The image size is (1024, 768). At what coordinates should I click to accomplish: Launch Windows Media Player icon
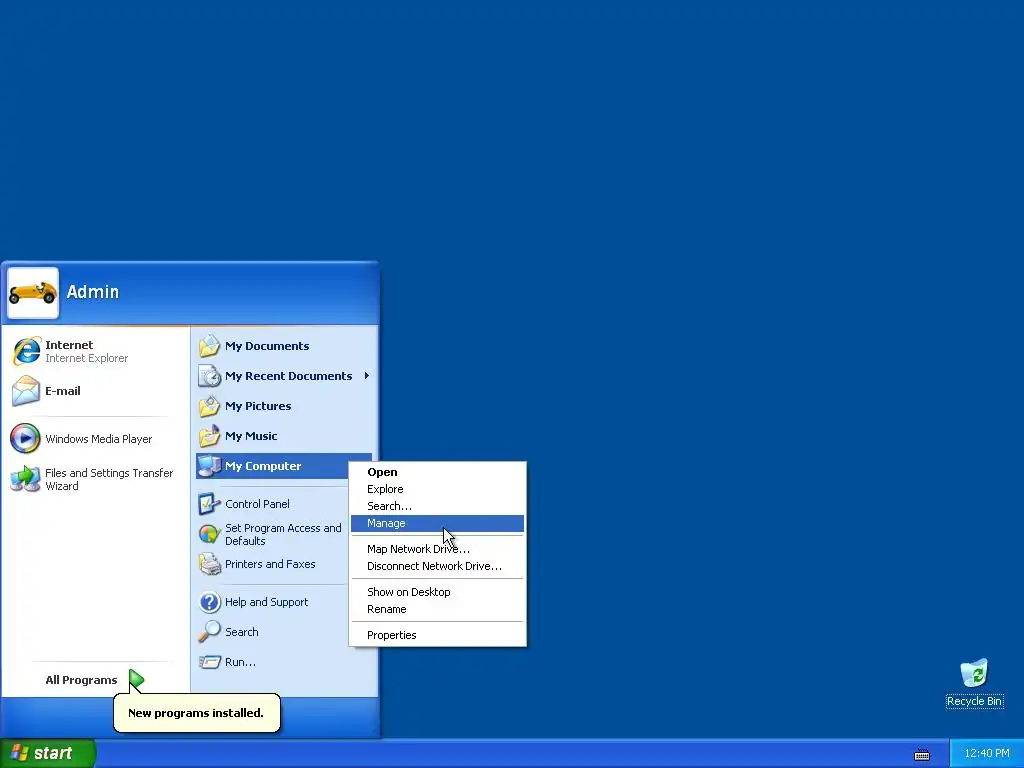(25, 439)
